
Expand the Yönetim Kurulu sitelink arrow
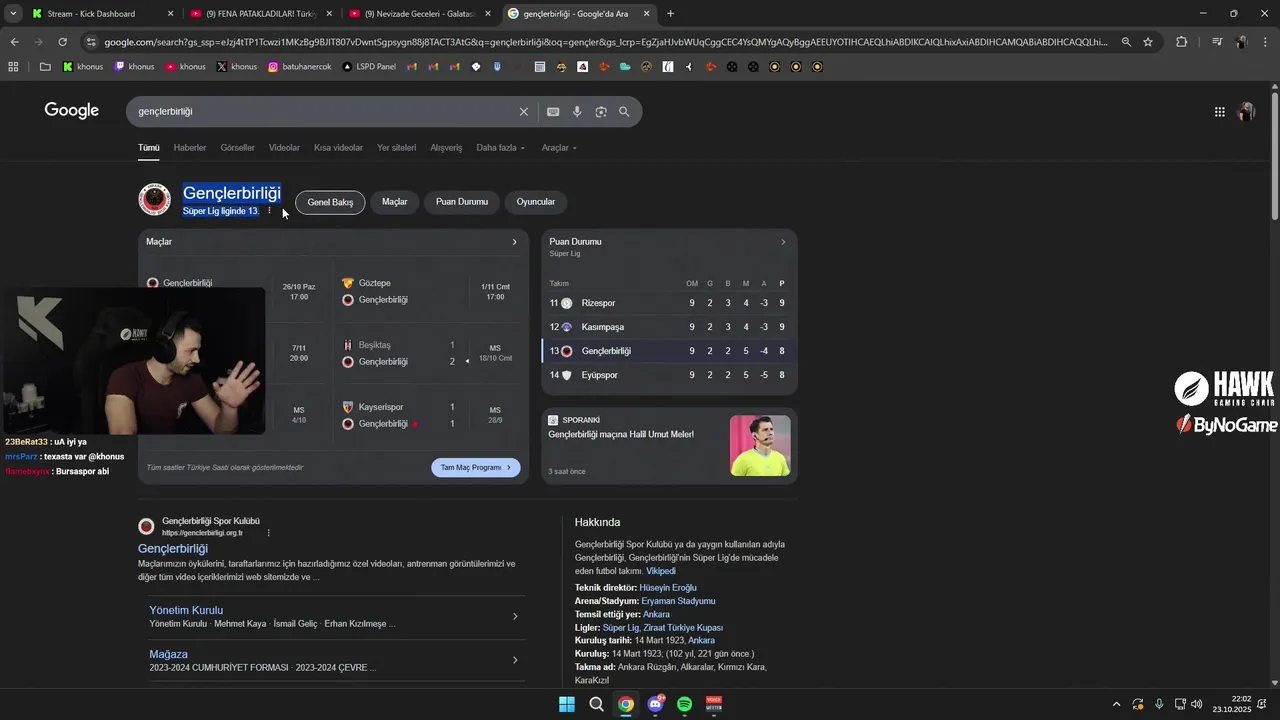click(515, 616)
